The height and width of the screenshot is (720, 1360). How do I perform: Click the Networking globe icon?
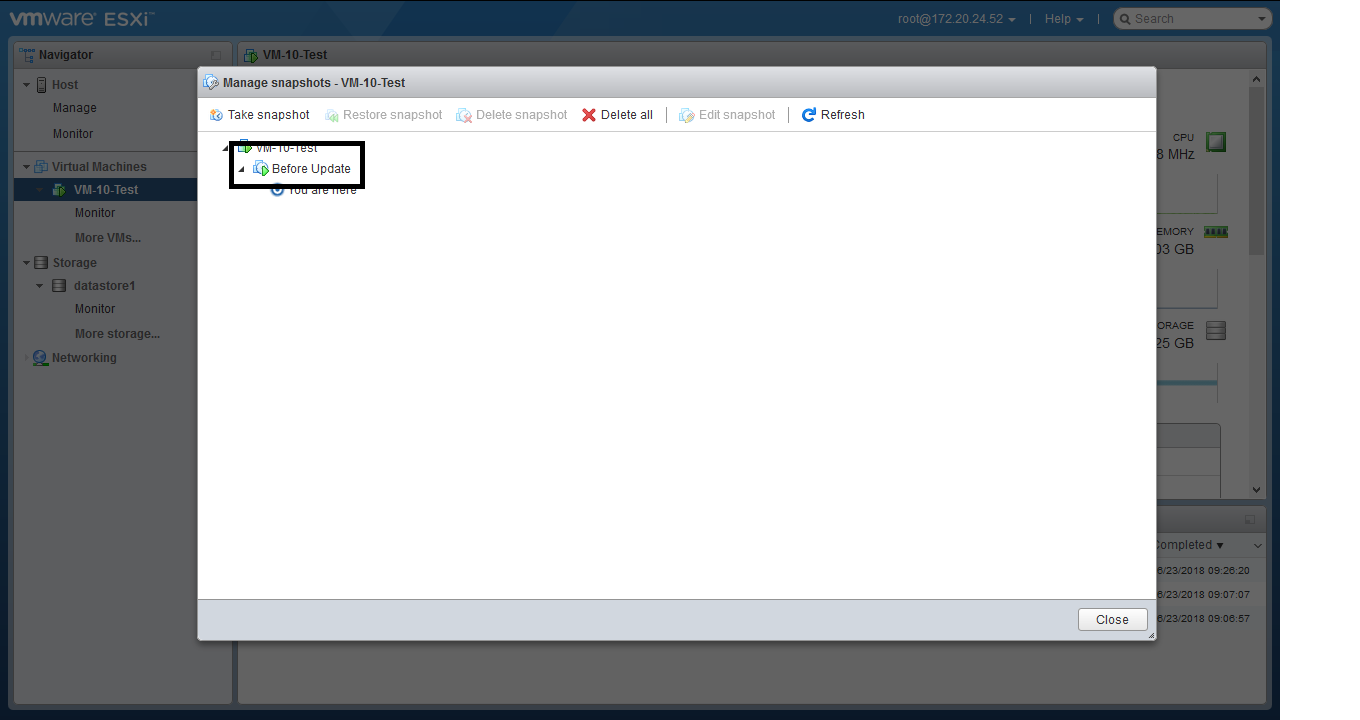(x=40, y=358)
